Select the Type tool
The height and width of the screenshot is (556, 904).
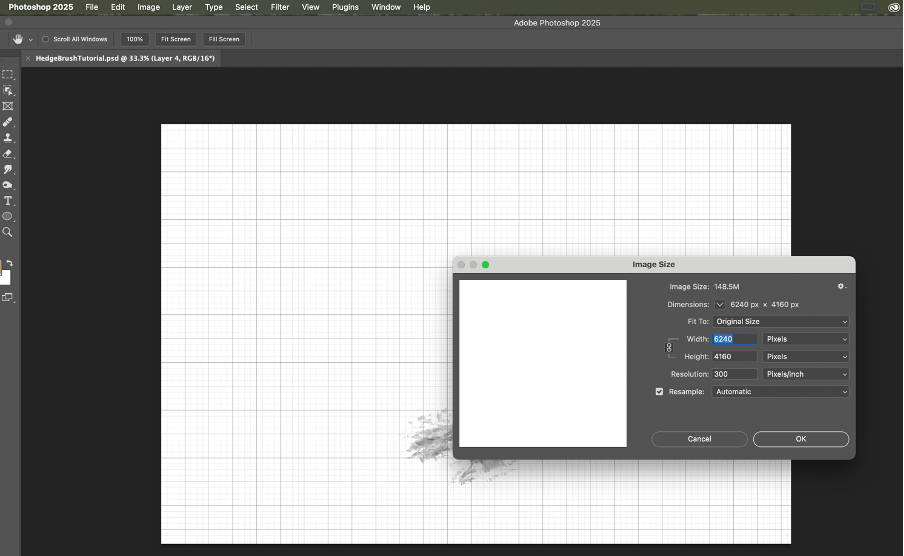8,201
